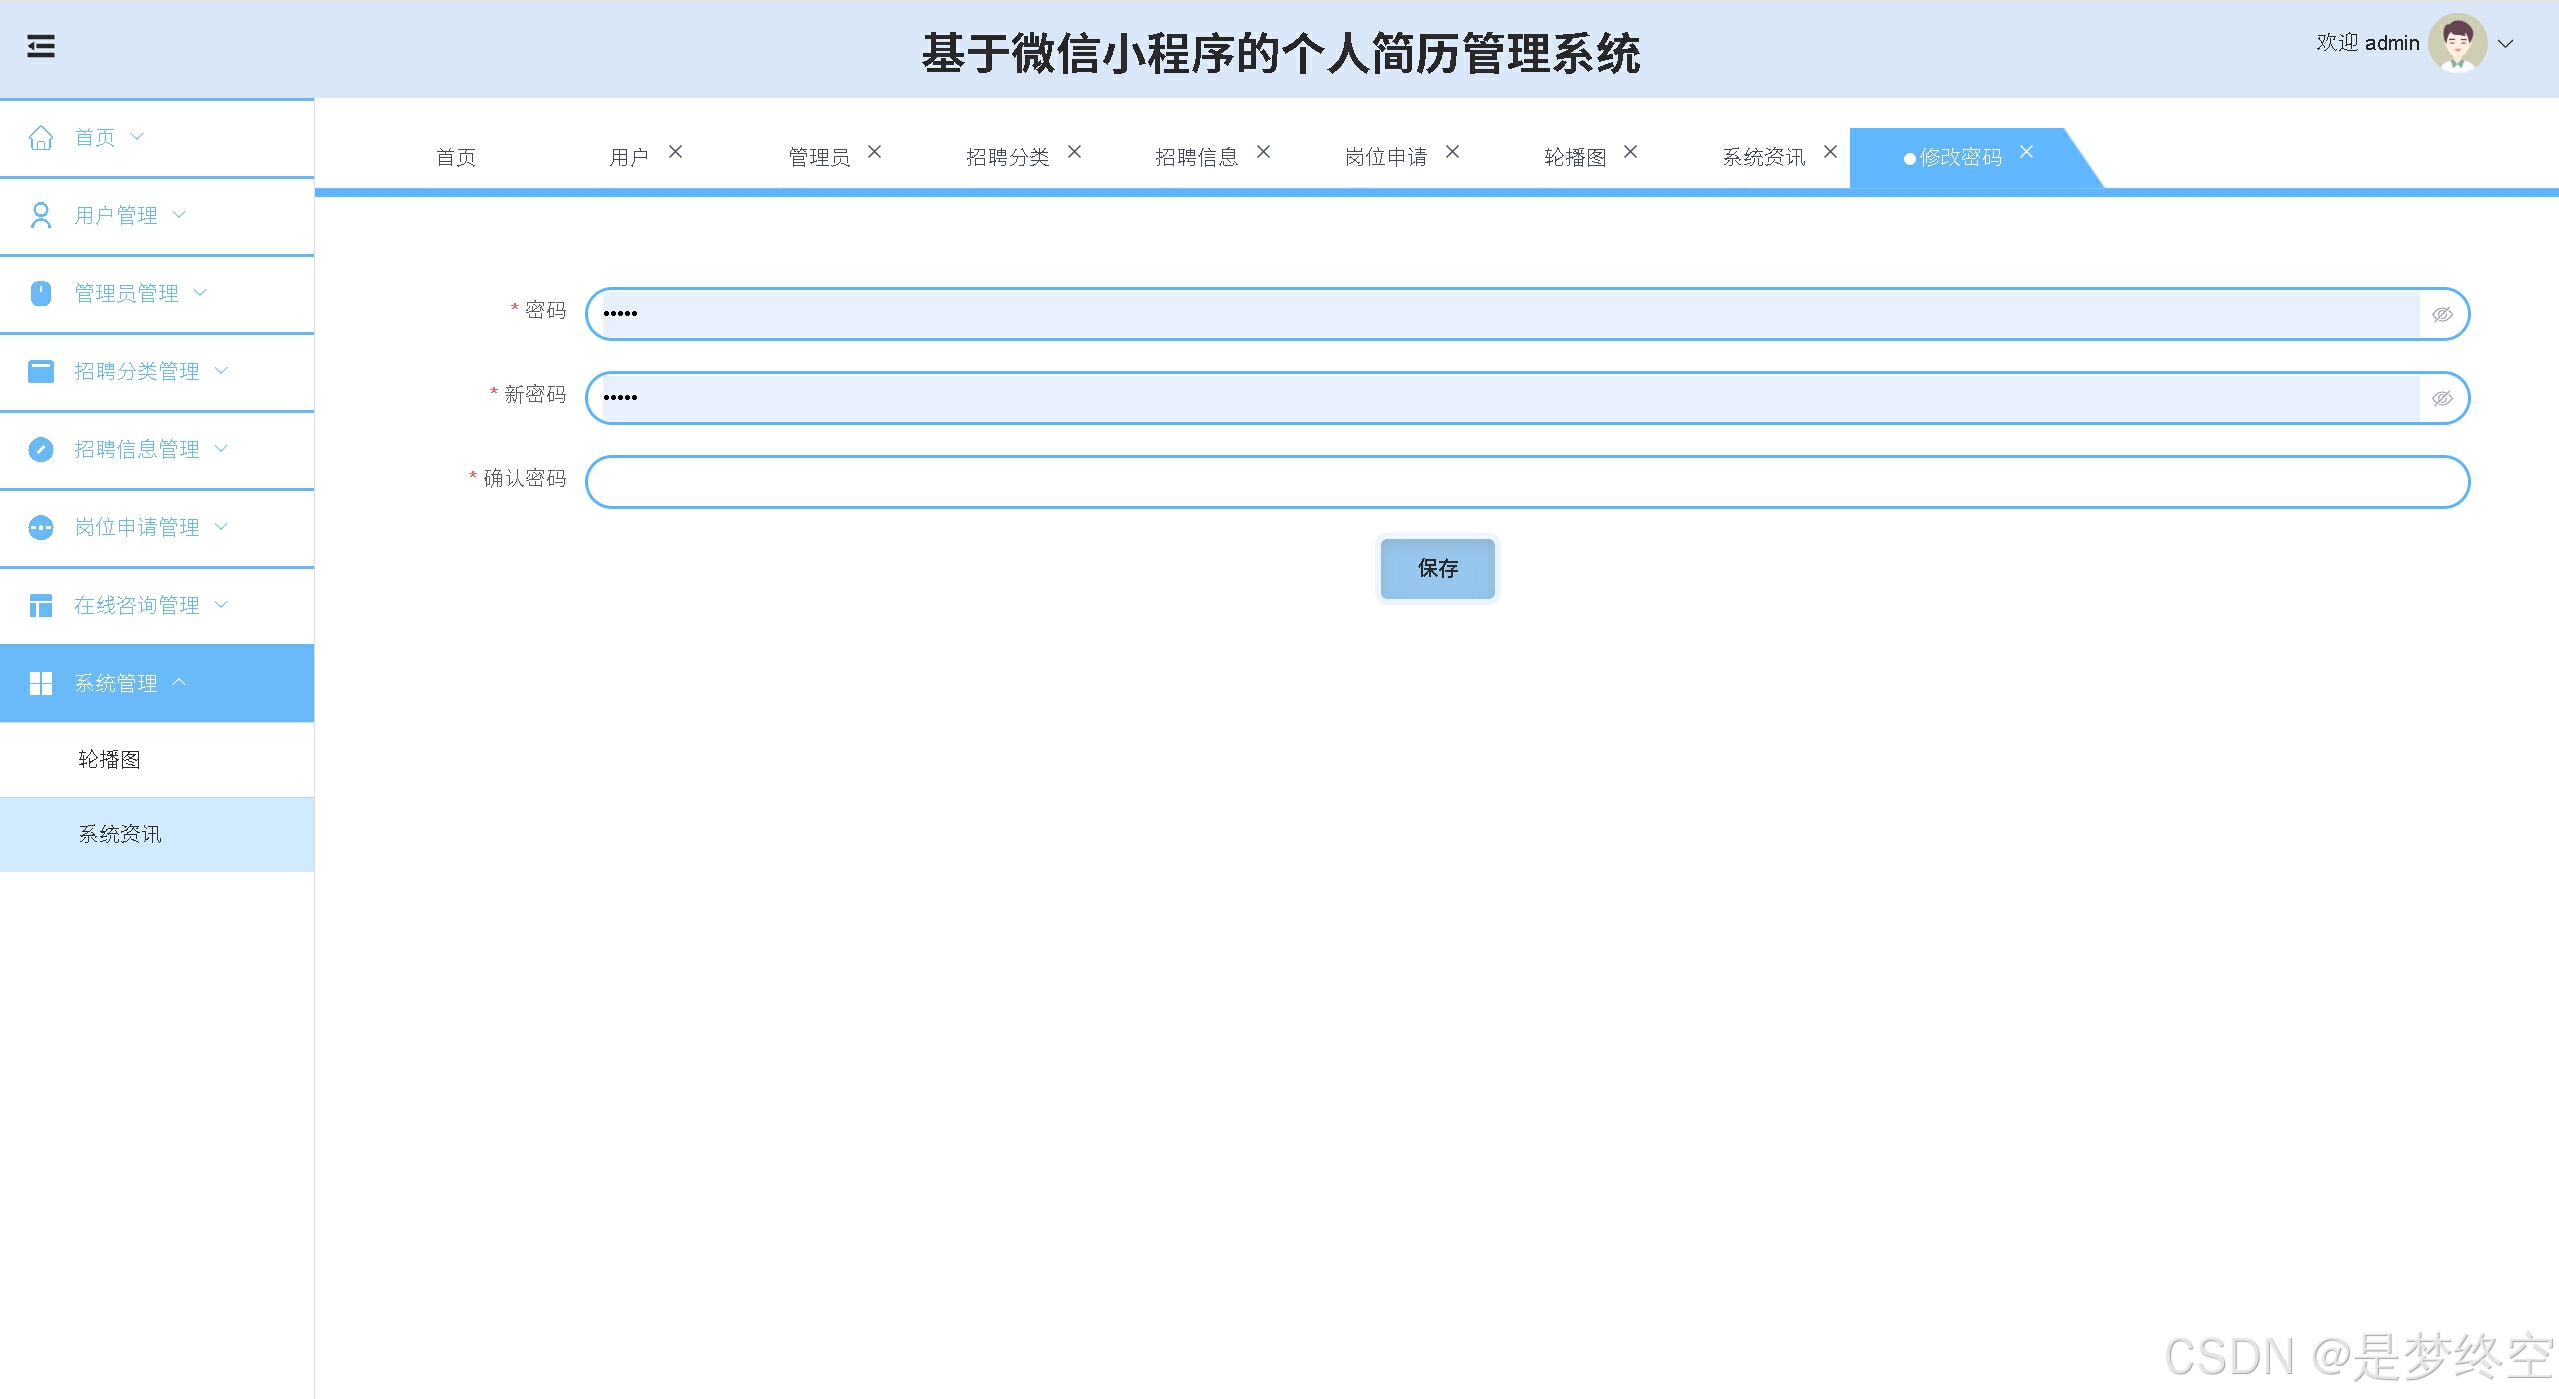The width and height of the screenshot is (2559, 1399).
Task: Open 轮播图 in the sidebar submenu
Action: pyautogui.click(x=110, y=760)
